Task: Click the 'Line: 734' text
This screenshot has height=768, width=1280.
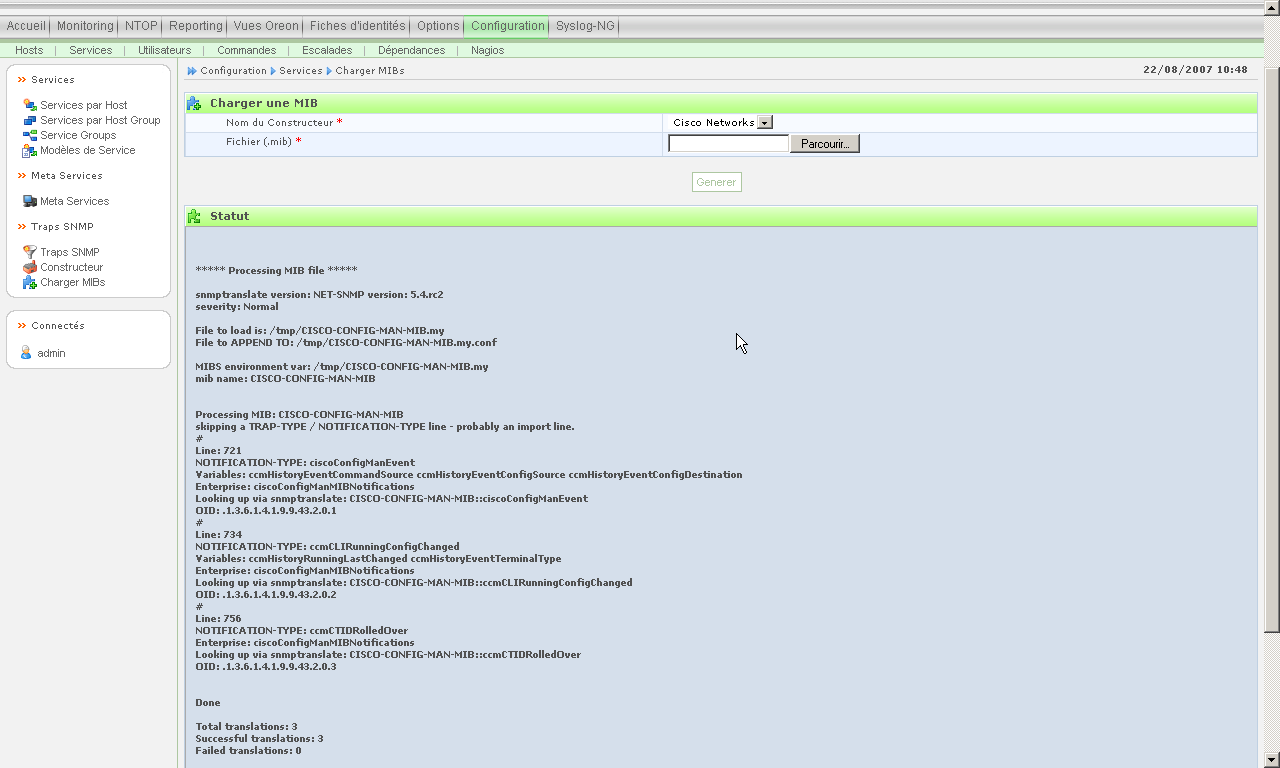Action: [218, 535]
